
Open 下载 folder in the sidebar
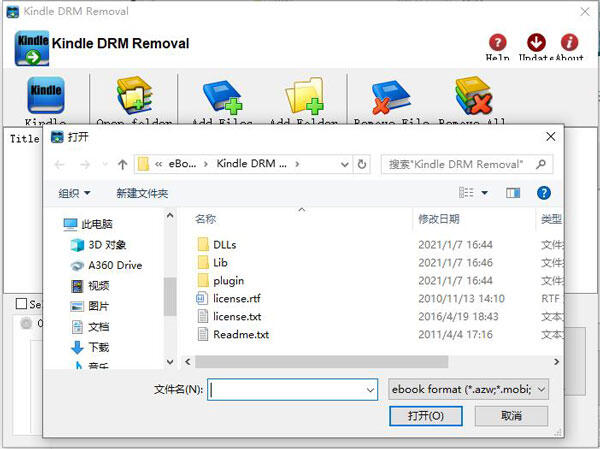click(91, 347)
